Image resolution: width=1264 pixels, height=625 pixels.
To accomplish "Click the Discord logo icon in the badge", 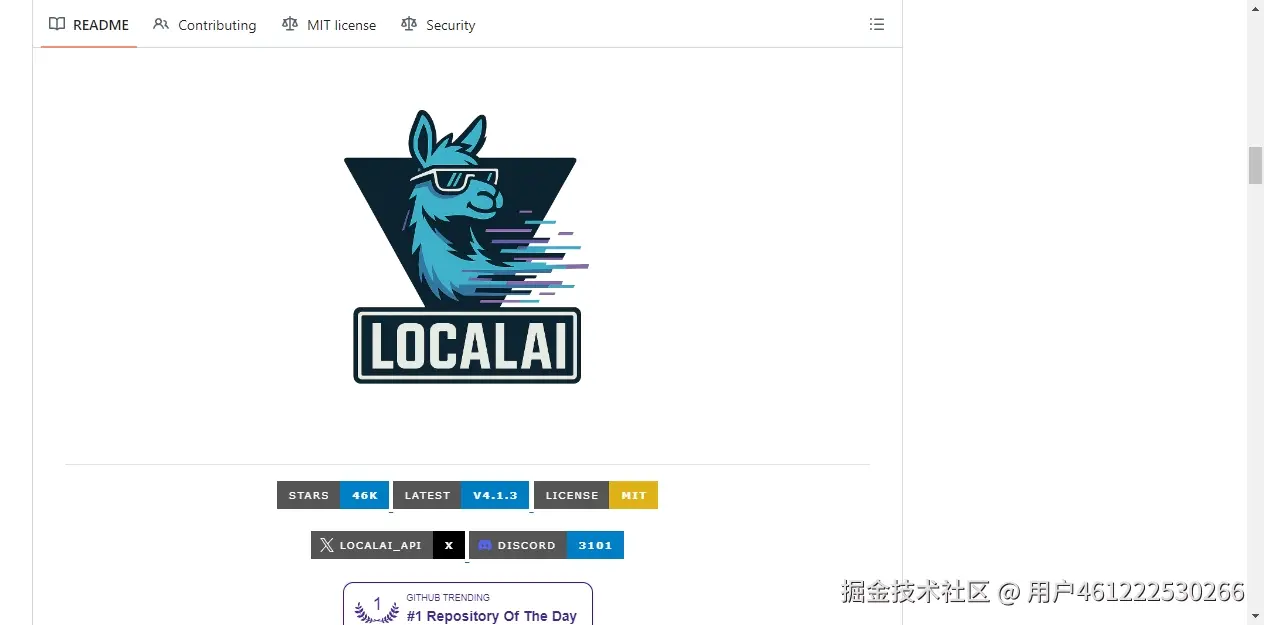I will pos(485,545).
